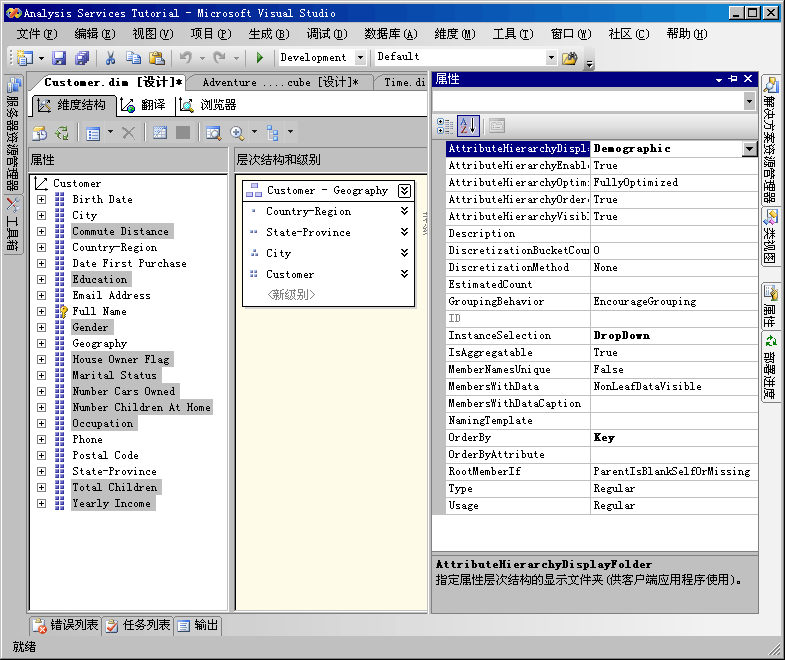Click the Save icon in main toolbar

coord(59,58)
